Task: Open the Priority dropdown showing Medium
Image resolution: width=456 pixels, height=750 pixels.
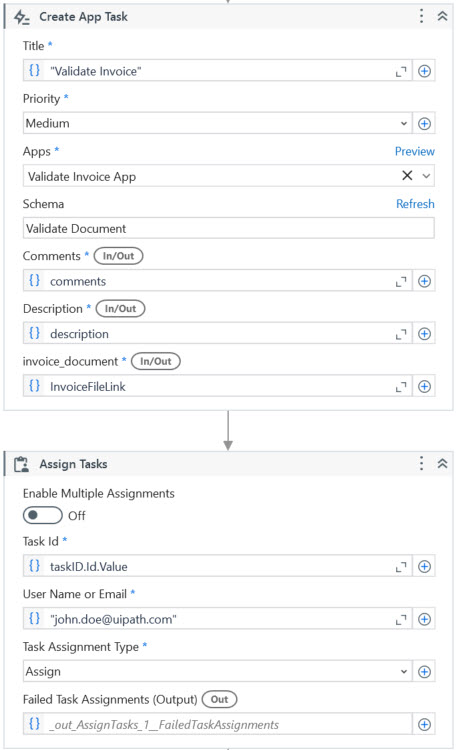Action: pos(217,123)
